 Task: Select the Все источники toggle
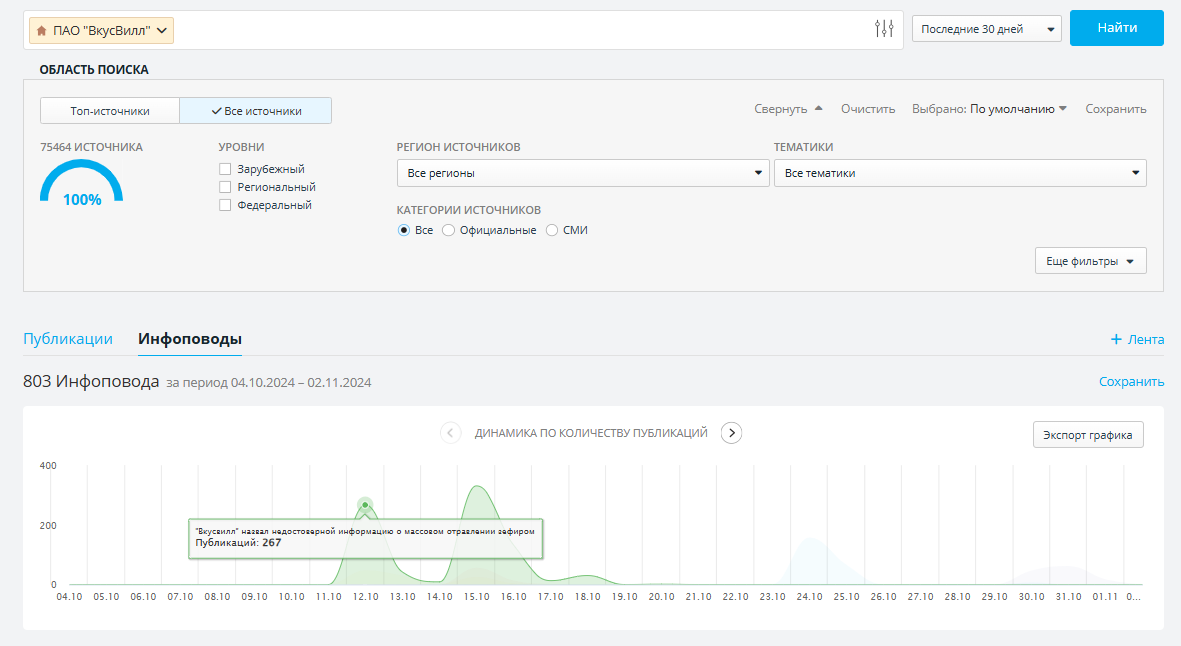[x=255, y=111]
